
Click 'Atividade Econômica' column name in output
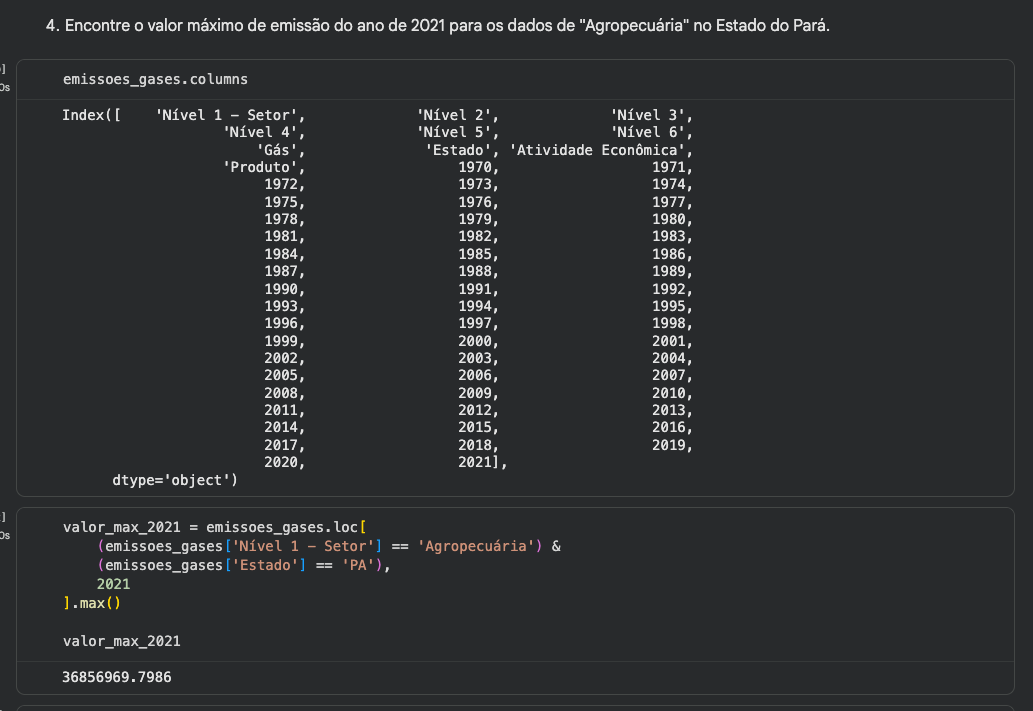[x=598, y=150]
